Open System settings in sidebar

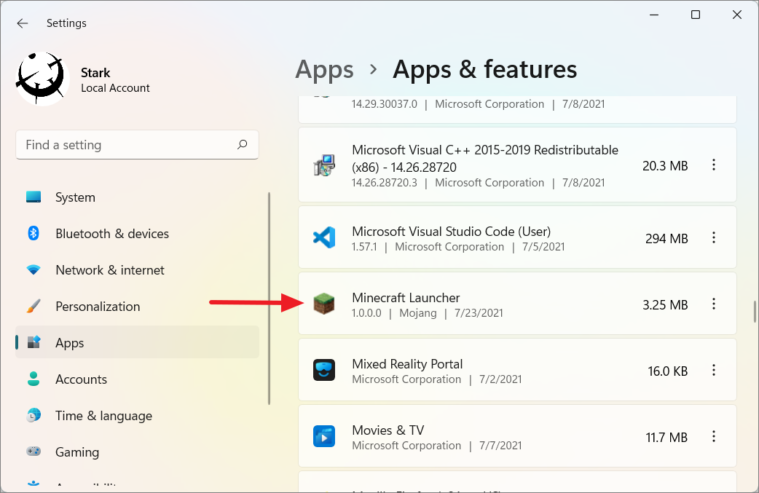point(137,197)
